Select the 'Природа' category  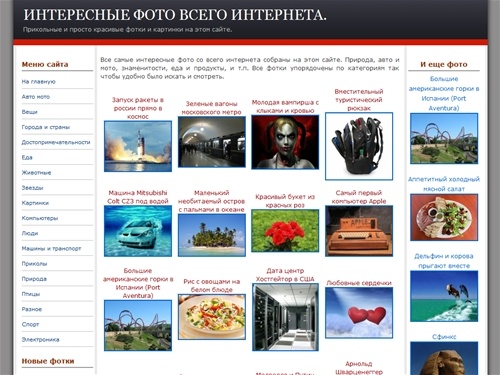coord(34,279)
